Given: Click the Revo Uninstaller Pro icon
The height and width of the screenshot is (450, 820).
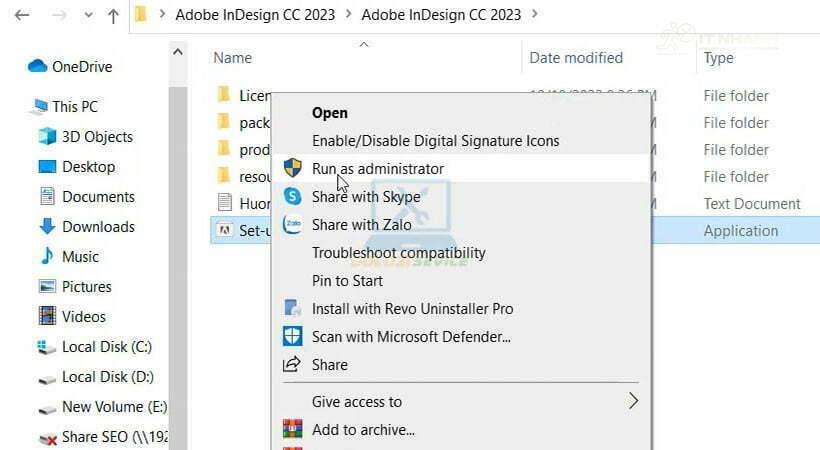Looking at the screenshot, I should (292, 309).
